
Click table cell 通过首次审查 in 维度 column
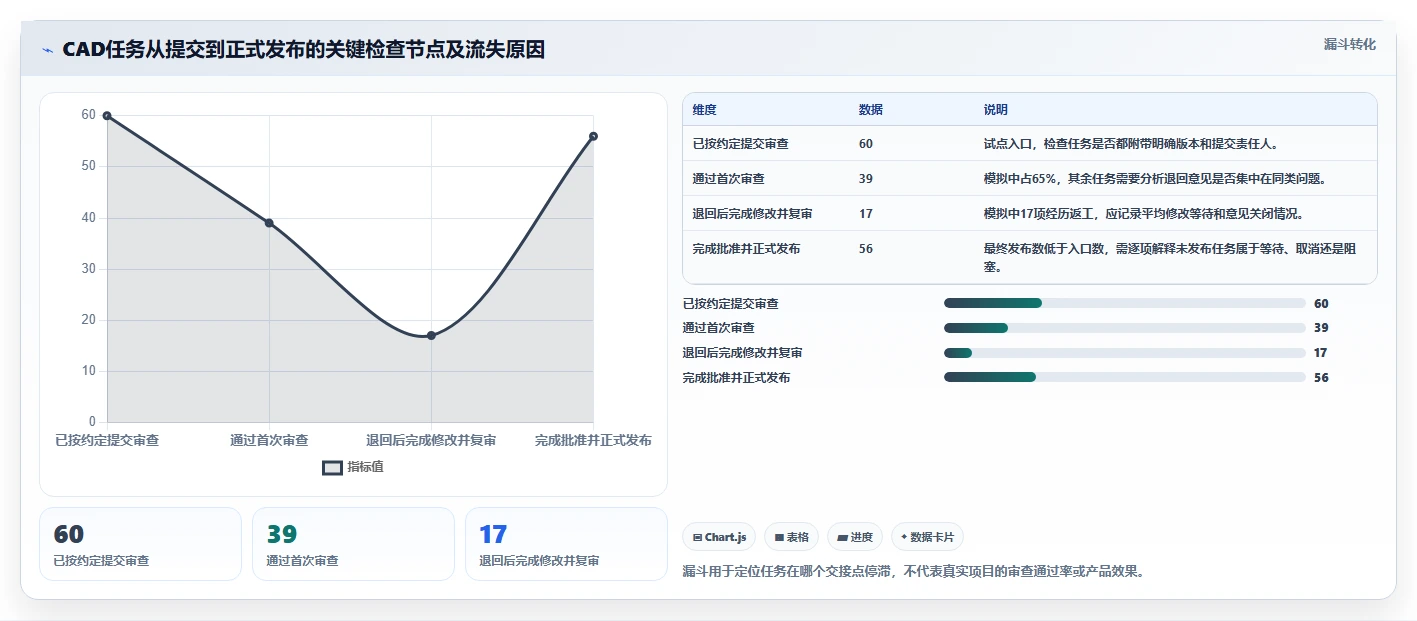pos(729,178)
